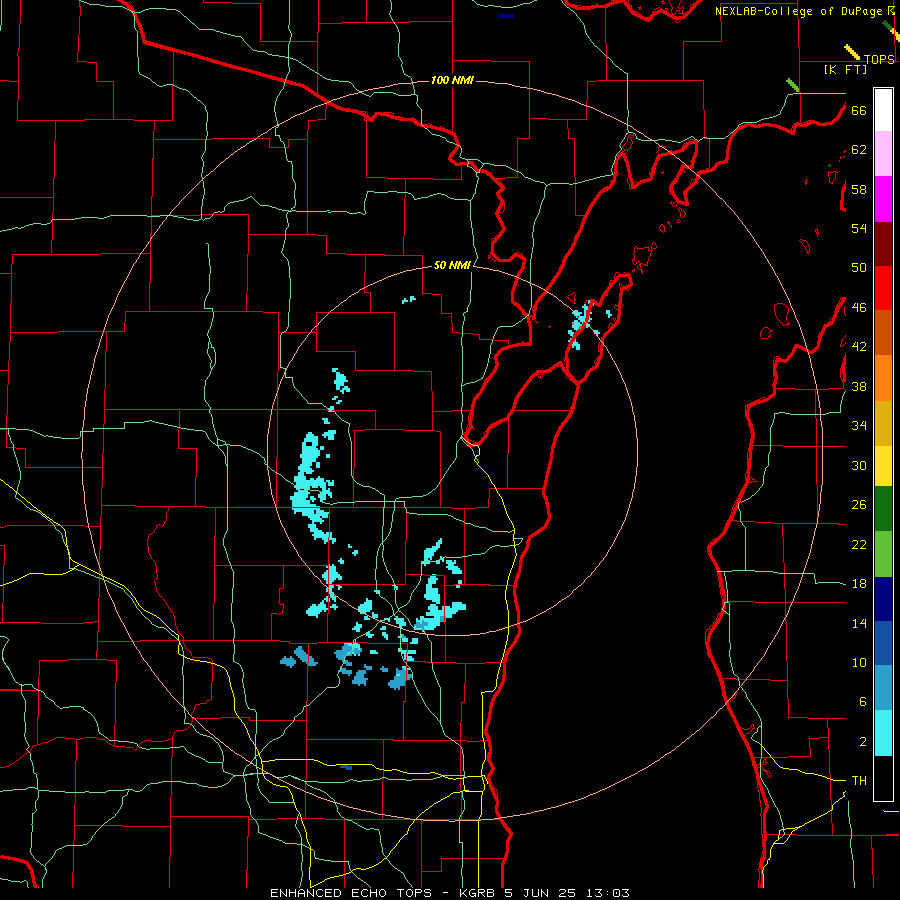Image resolution: width=900 pixels, height=900 pixels.
Task: Click the light green legend swatch
Action: point(883,554)
